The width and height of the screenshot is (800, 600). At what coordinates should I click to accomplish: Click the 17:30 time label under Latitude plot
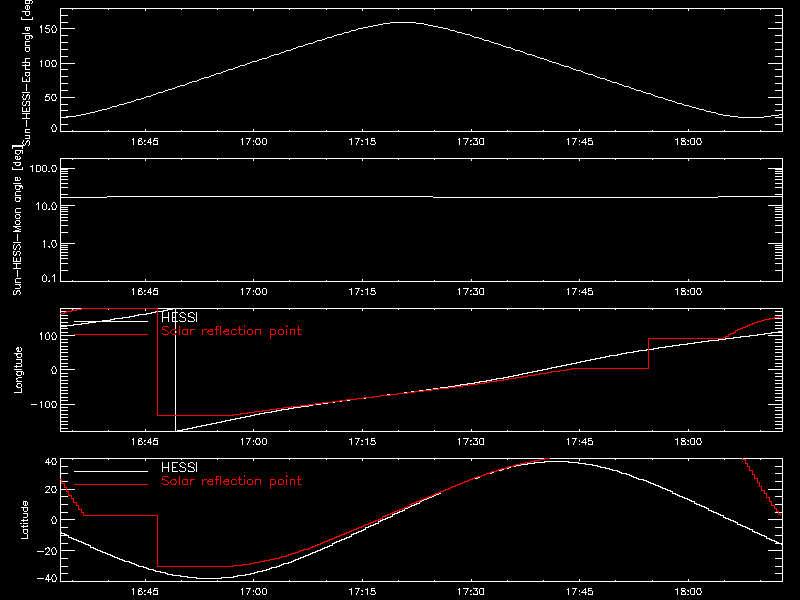point(470,592)
